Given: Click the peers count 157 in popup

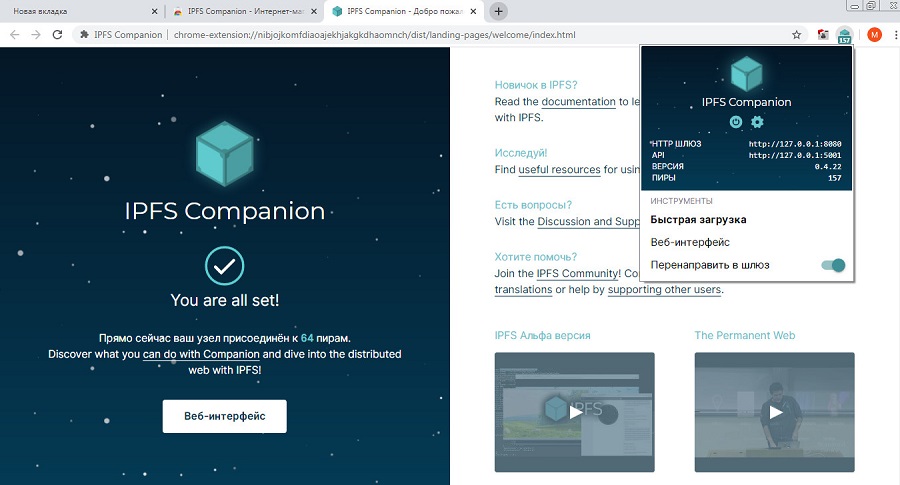Looking at the screenshot, I should [835, 178].
